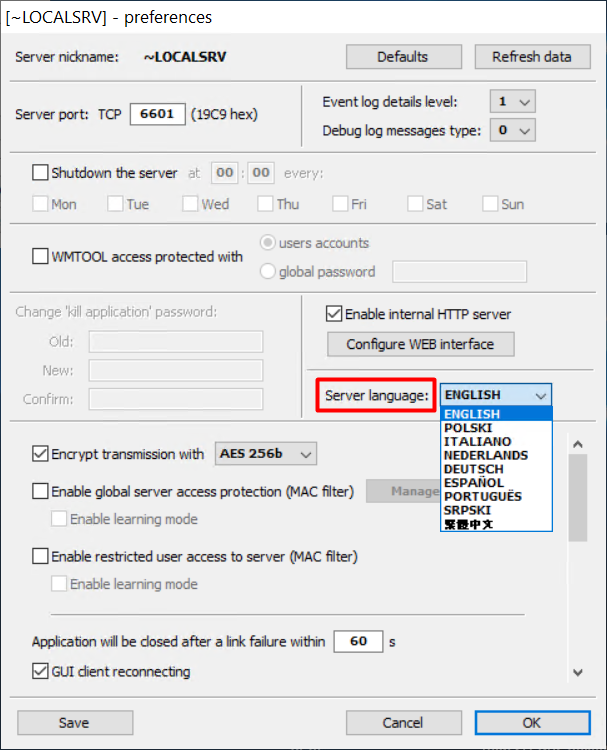Open the Server language combo box

(495, 395)
